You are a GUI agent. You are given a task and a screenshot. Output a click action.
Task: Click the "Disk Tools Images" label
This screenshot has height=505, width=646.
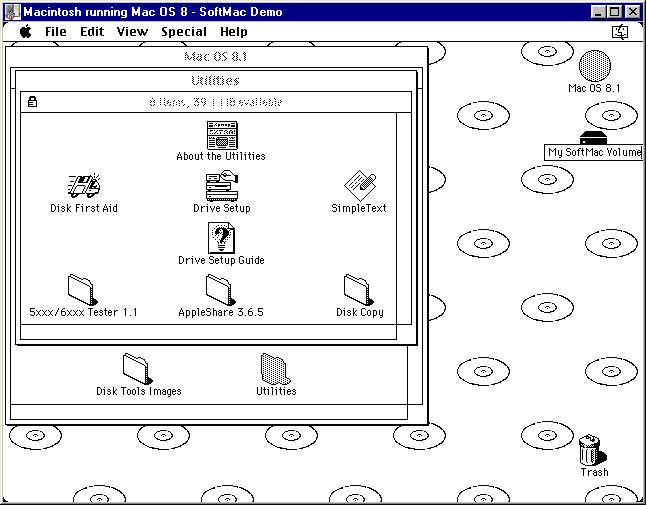coord(139,391)
